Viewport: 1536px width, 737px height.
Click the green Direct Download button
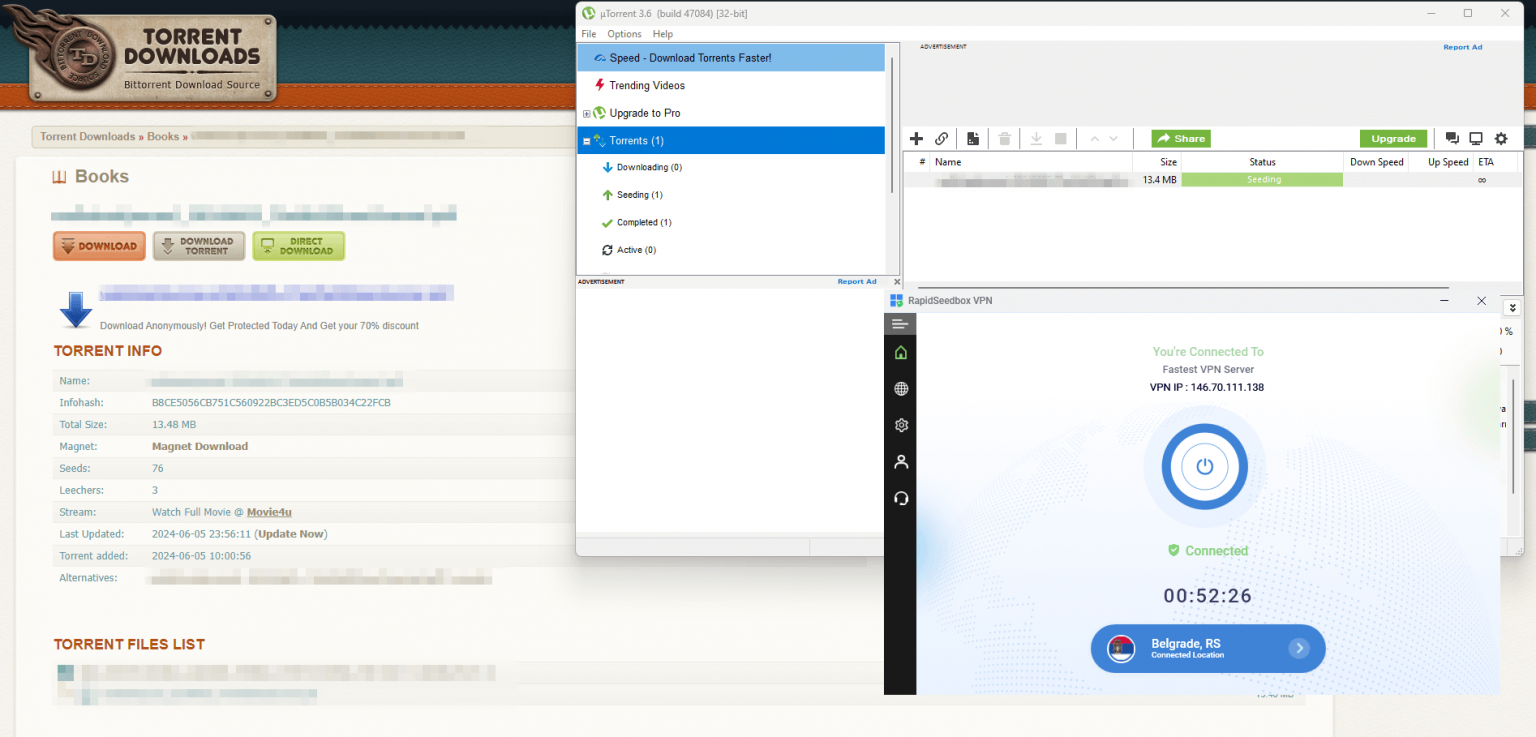click(x=298, y=246)
